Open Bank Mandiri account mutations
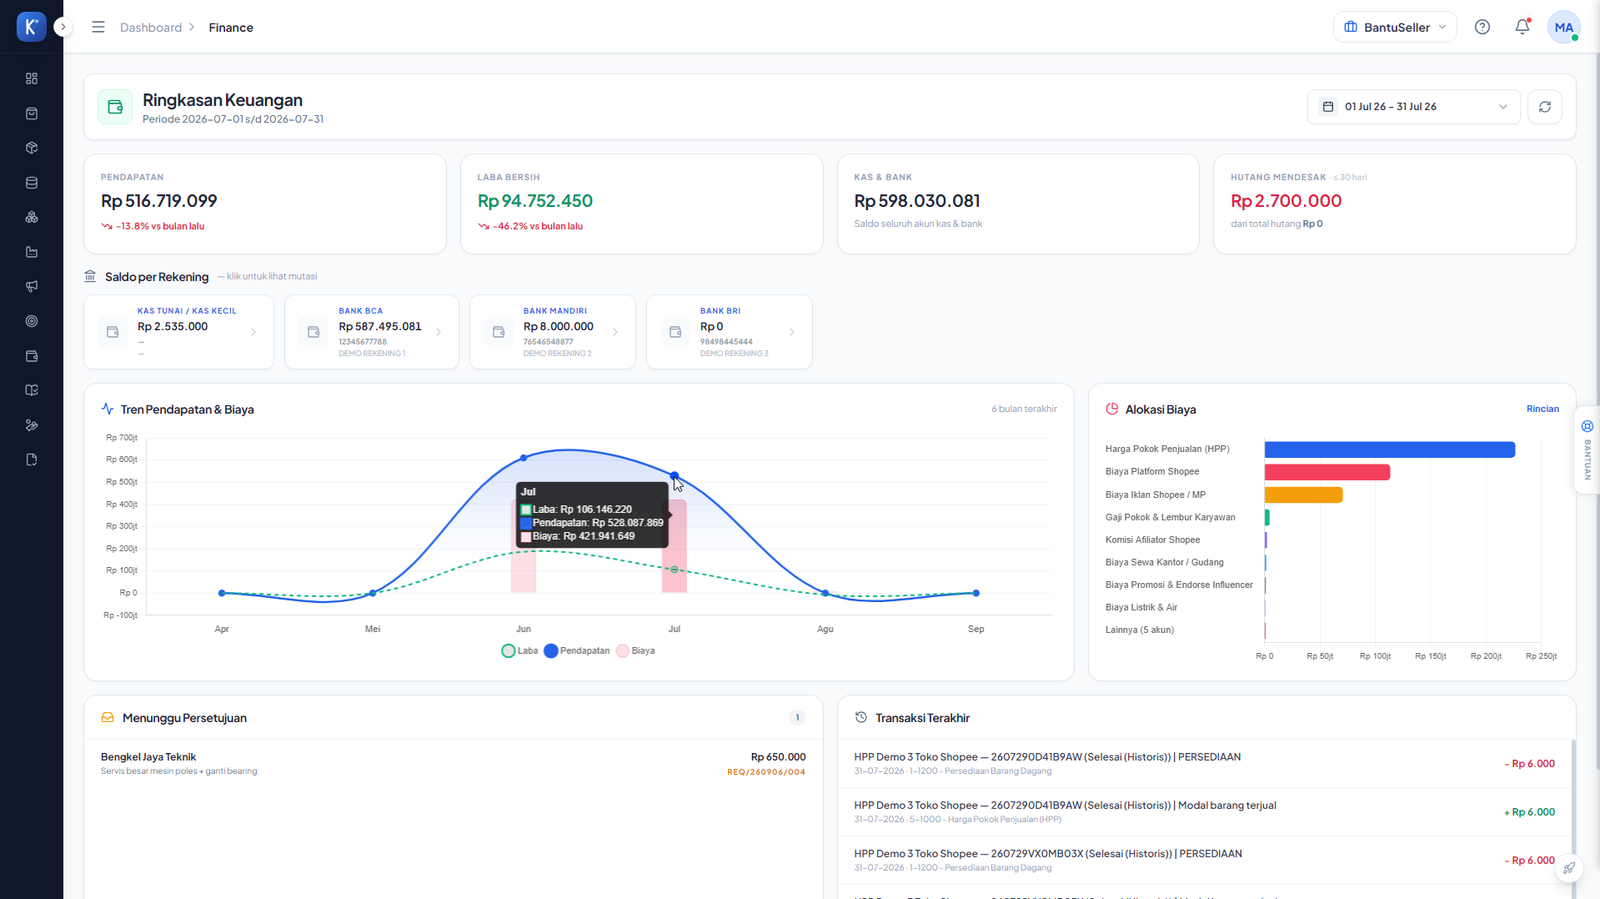 coord(552,332)
